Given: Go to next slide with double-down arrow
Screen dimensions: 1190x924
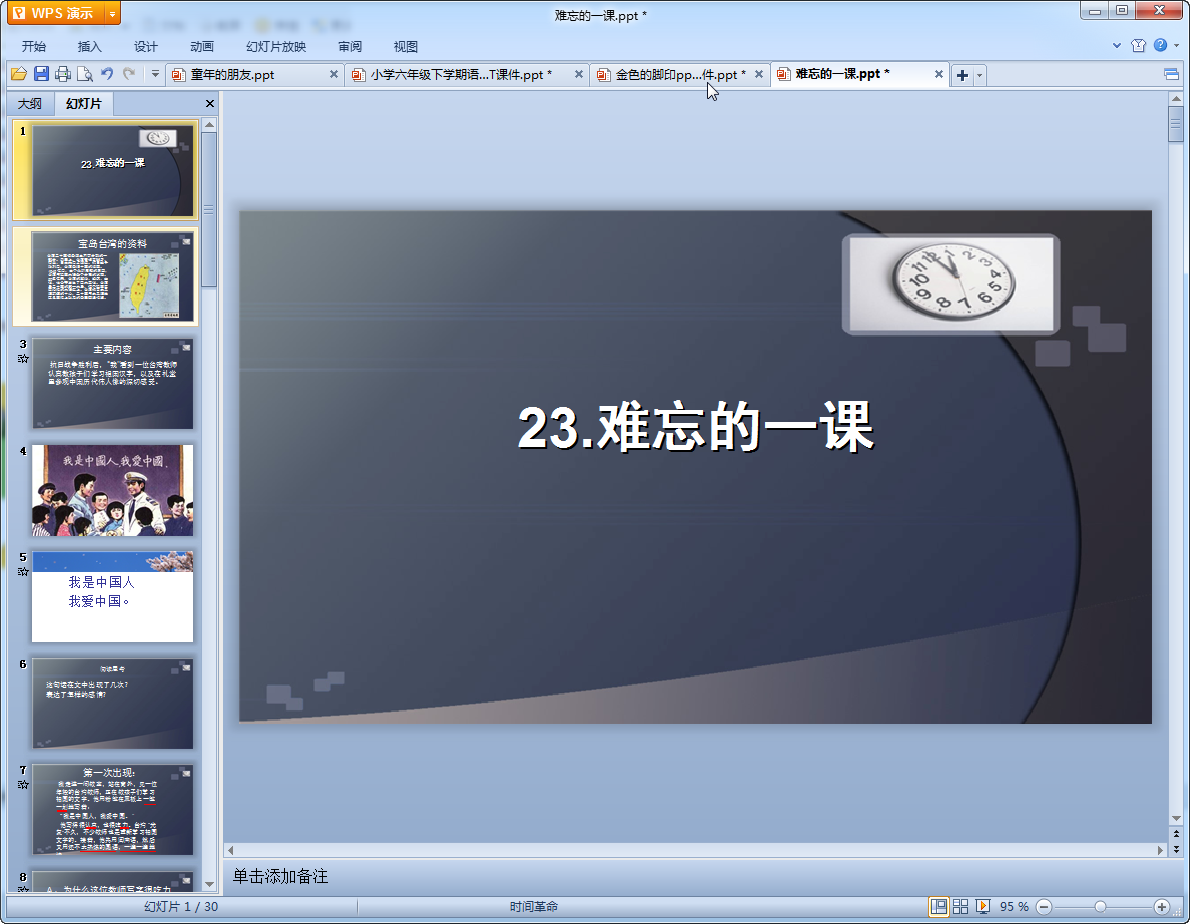Looking at the screenshot, I should 1176,849.
